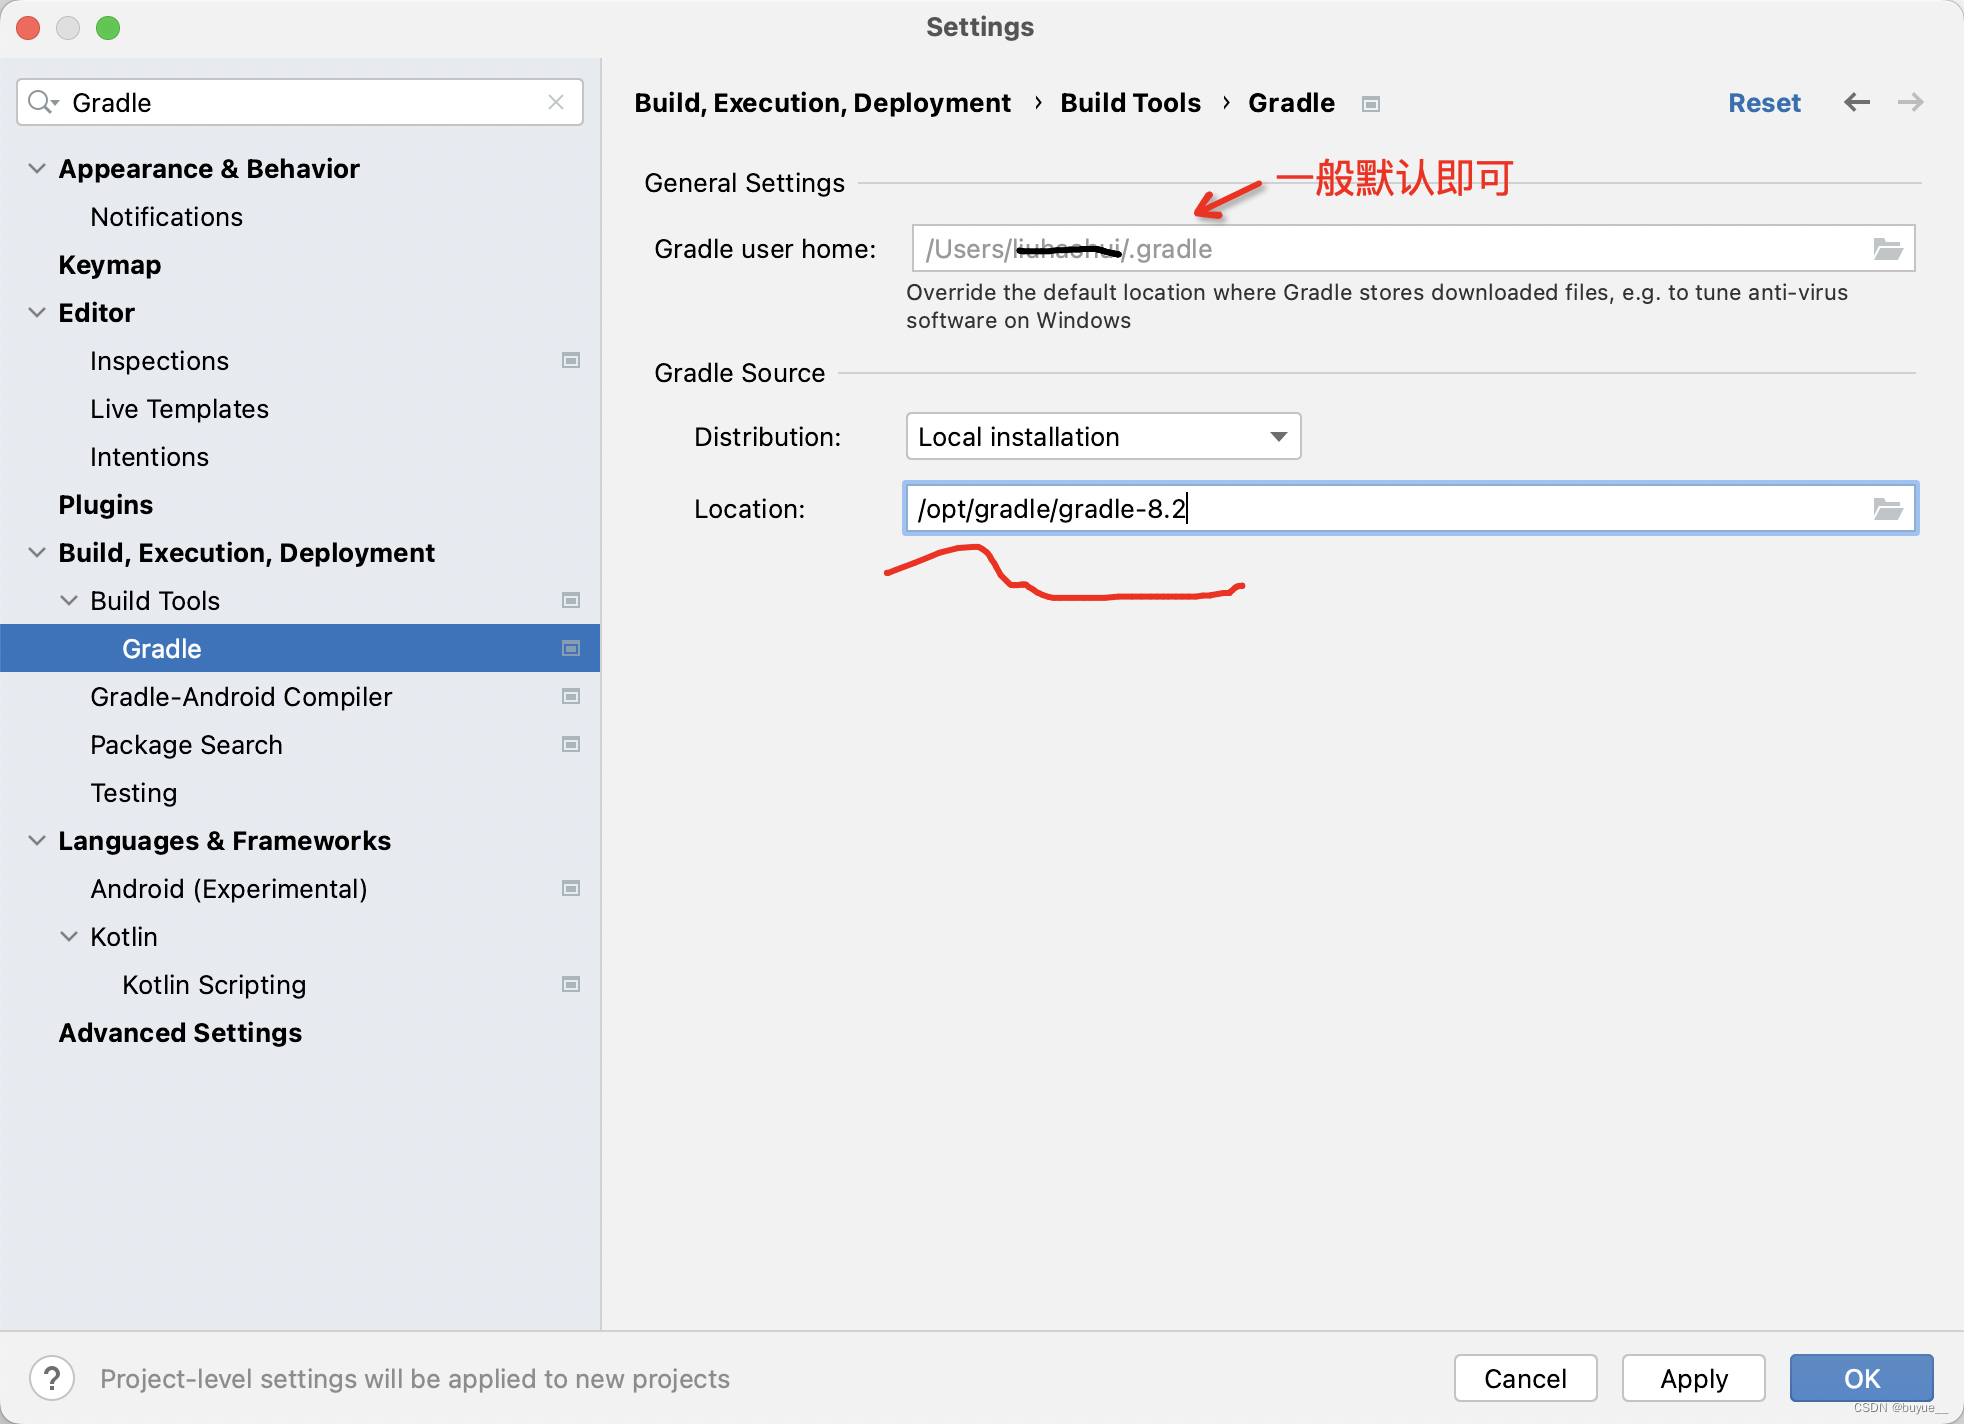Click the General Settings heading

(x=744, y=183)
